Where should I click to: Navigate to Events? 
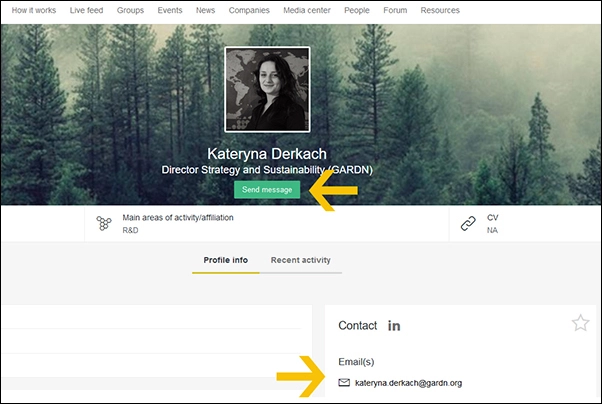[170, 11]
